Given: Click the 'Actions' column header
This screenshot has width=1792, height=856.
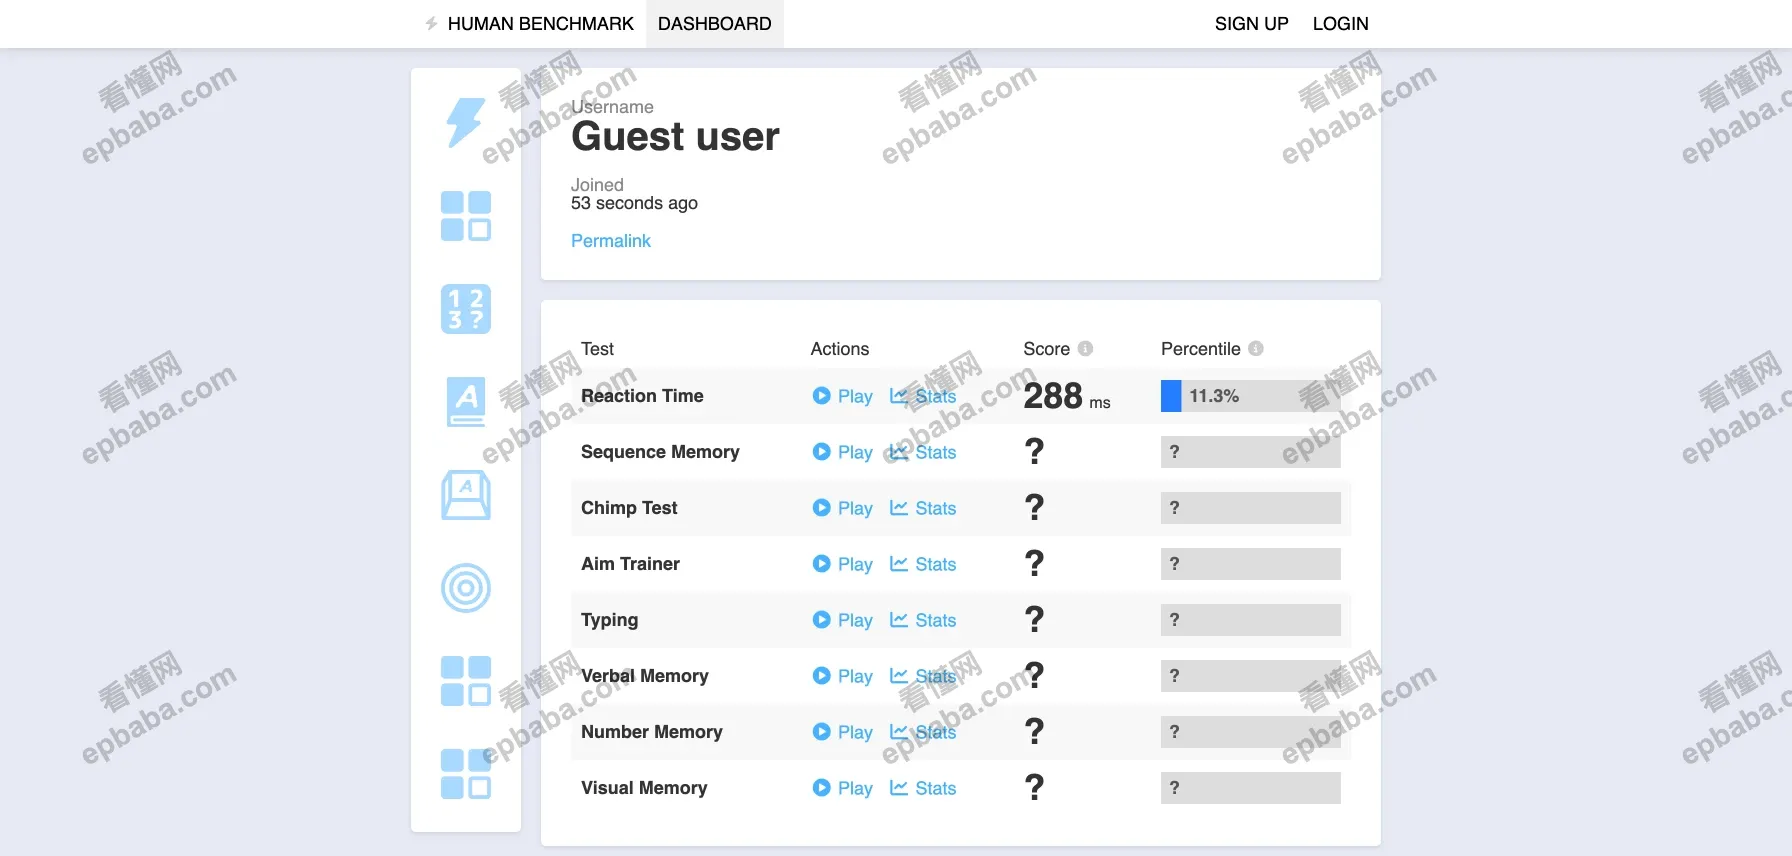Looking at the screenshot, I should point(840,349).
